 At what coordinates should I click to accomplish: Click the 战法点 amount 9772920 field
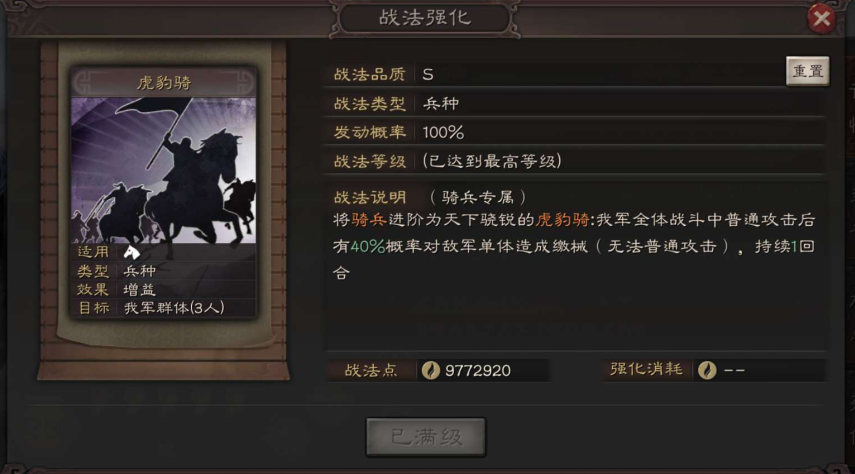[483, 370]
